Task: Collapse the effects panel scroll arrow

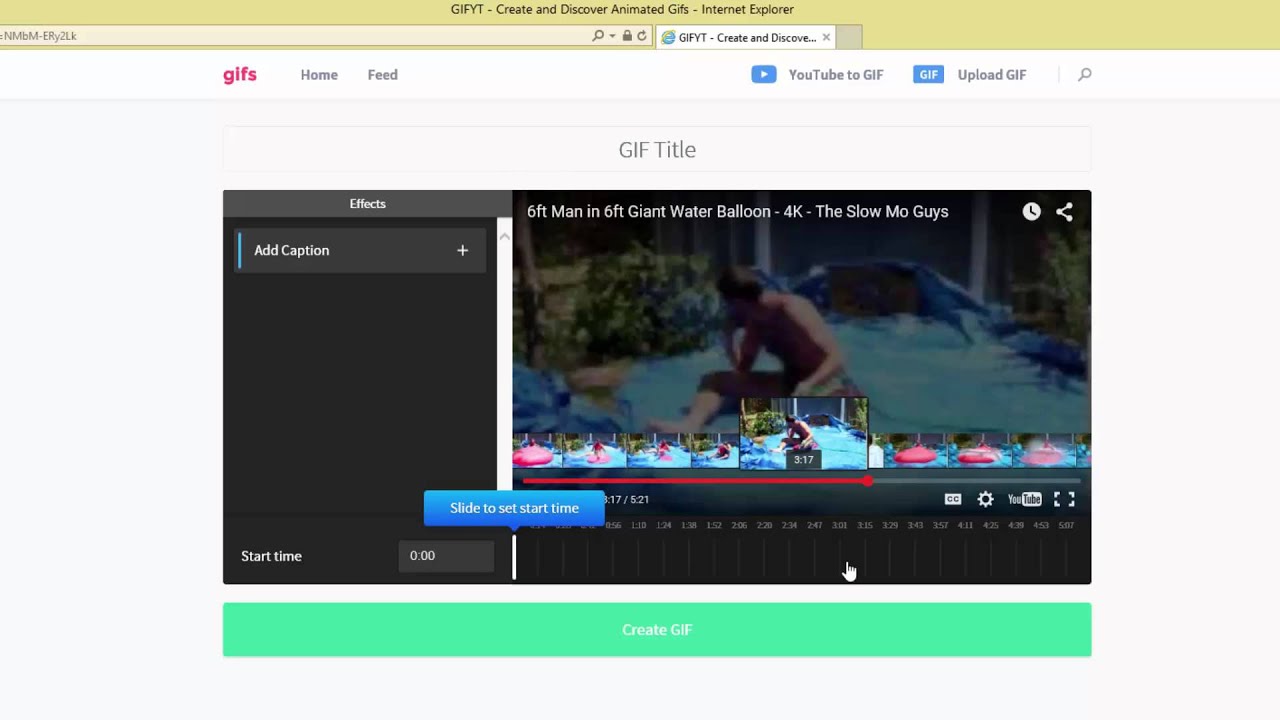Action: click(504, 237)
